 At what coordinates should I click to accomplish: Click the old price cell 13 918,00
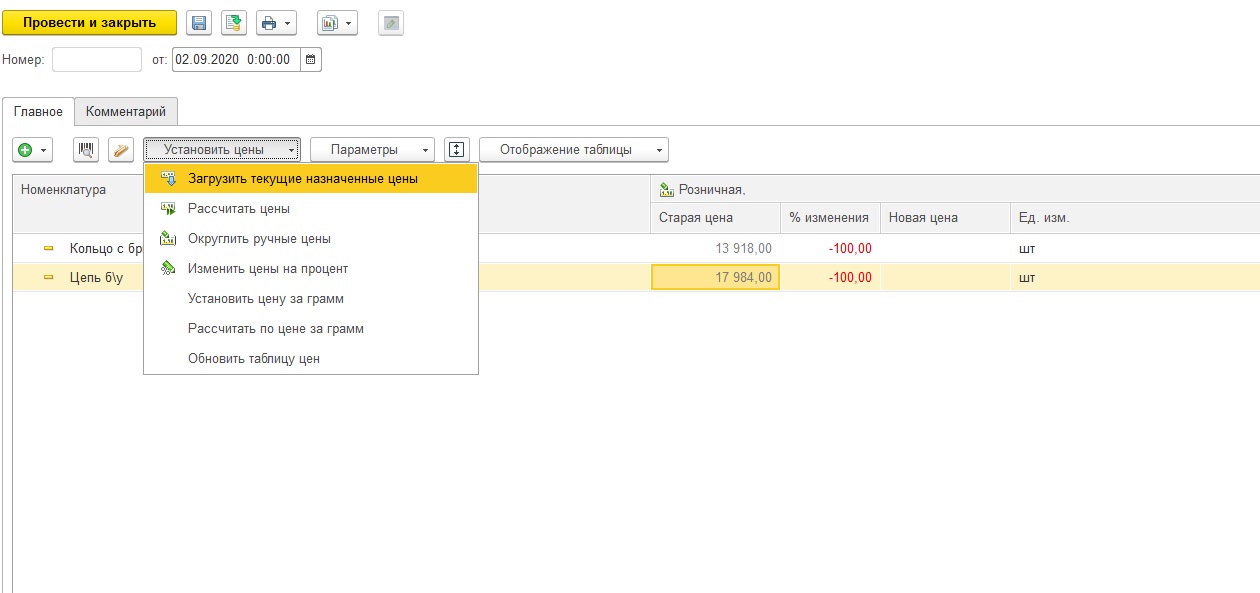tap(715, 248)
